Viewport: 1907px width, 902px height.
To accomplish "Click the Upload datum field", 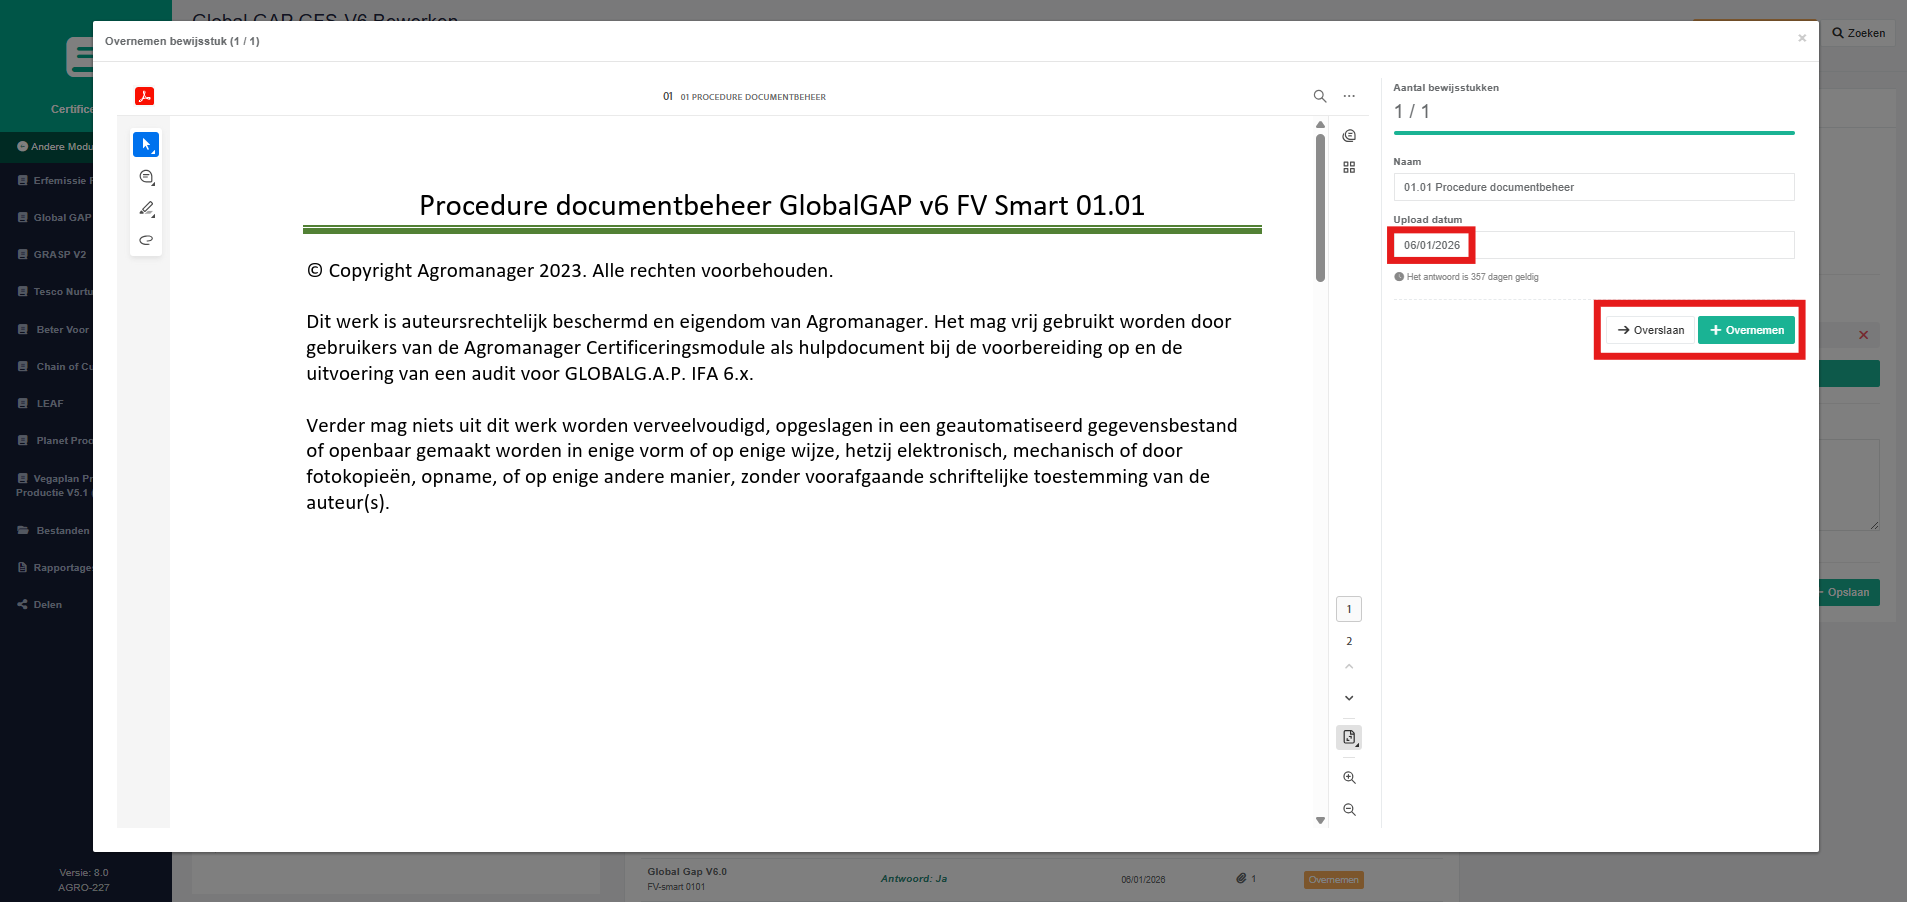I will (1594, 245).
